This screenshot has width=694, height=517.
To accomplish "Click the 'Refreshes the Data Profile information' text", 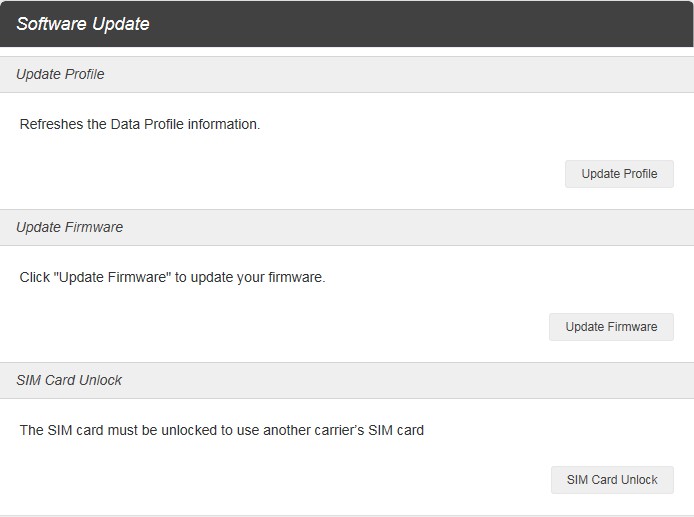I will click(x=140, y=124).
